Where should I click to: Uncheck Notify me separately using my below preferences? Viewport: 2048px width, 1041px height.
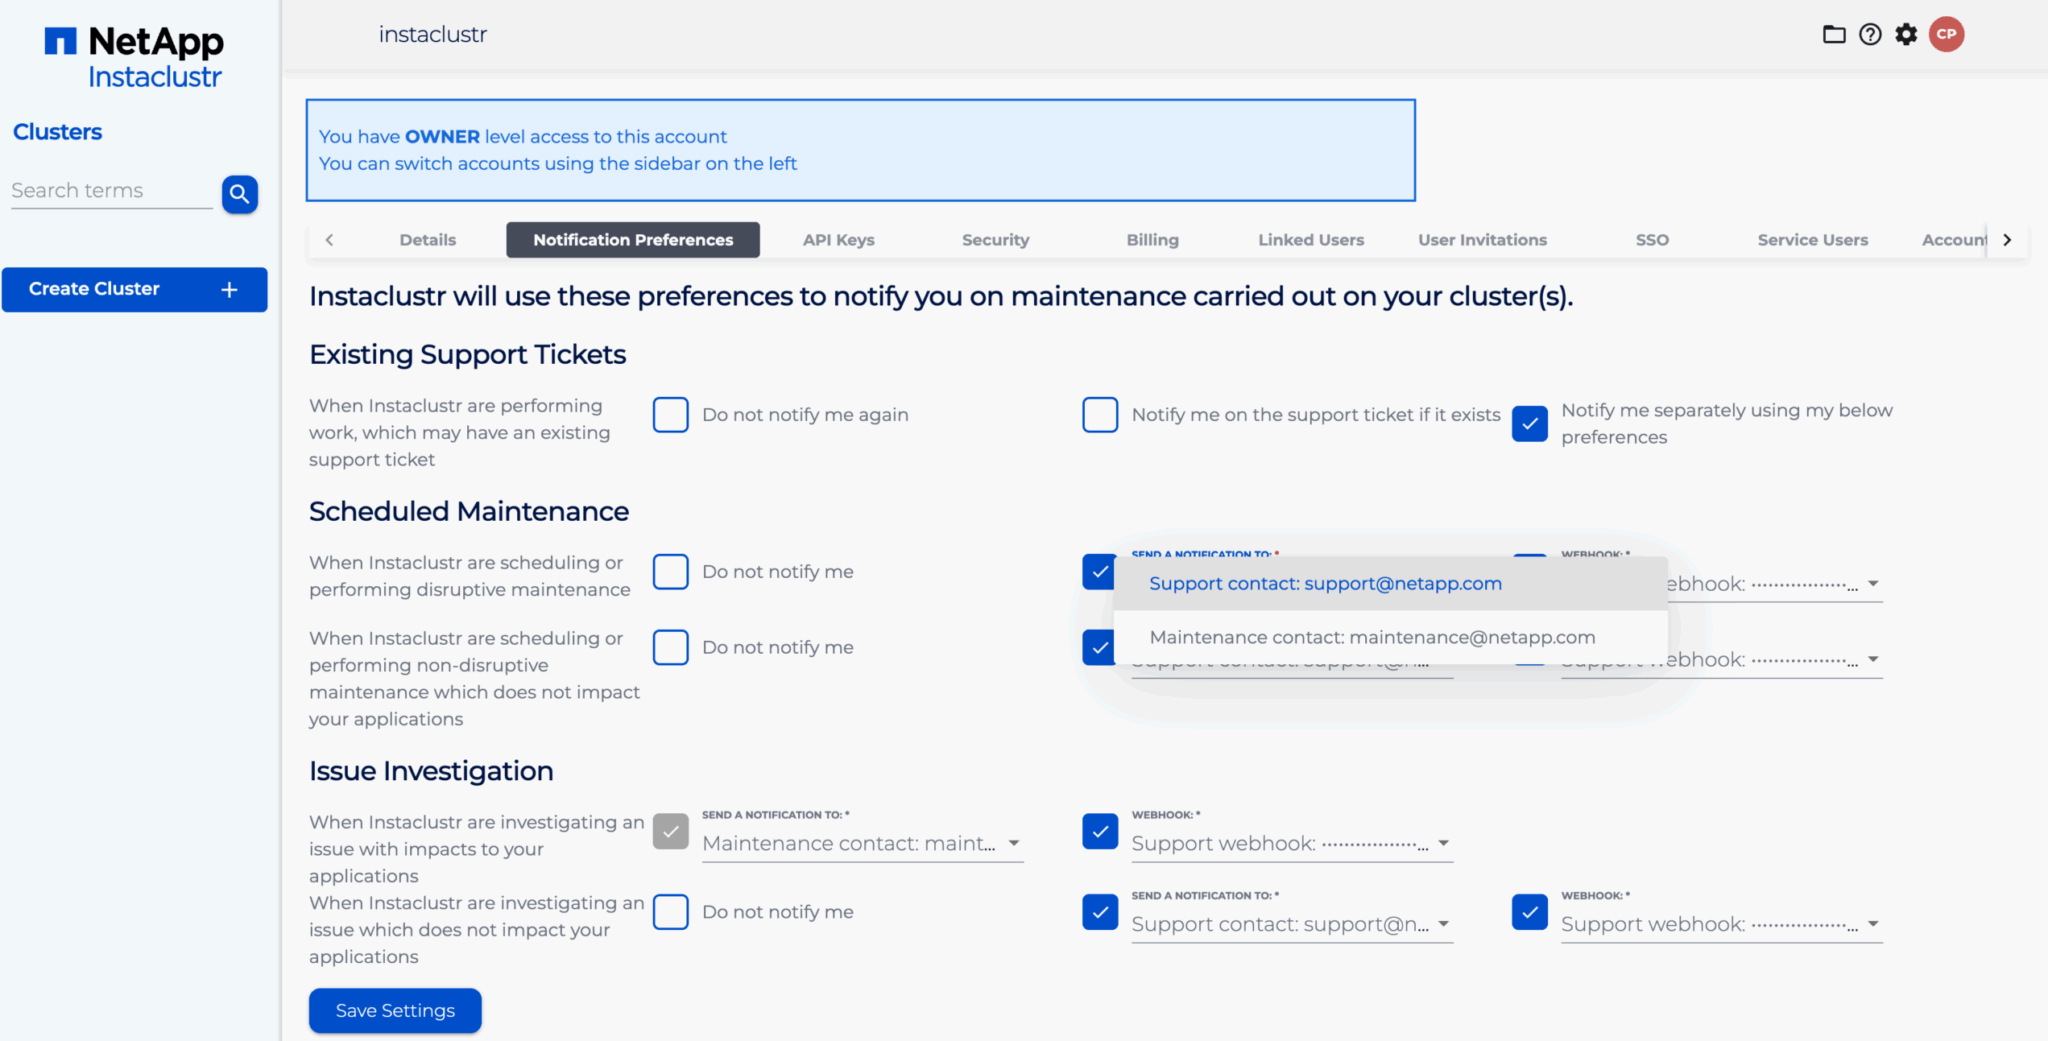[1529, 424]
